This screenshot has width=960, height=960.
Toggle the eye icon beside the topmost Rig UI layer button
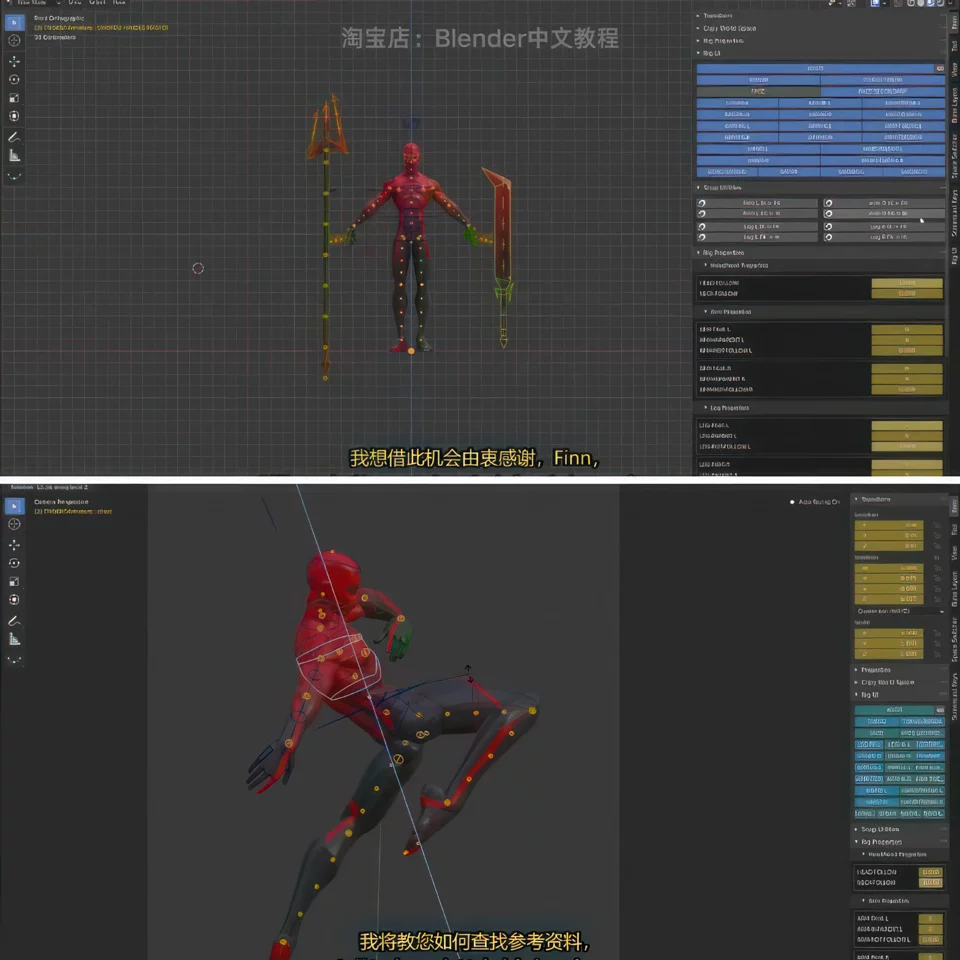pos(940,68)
